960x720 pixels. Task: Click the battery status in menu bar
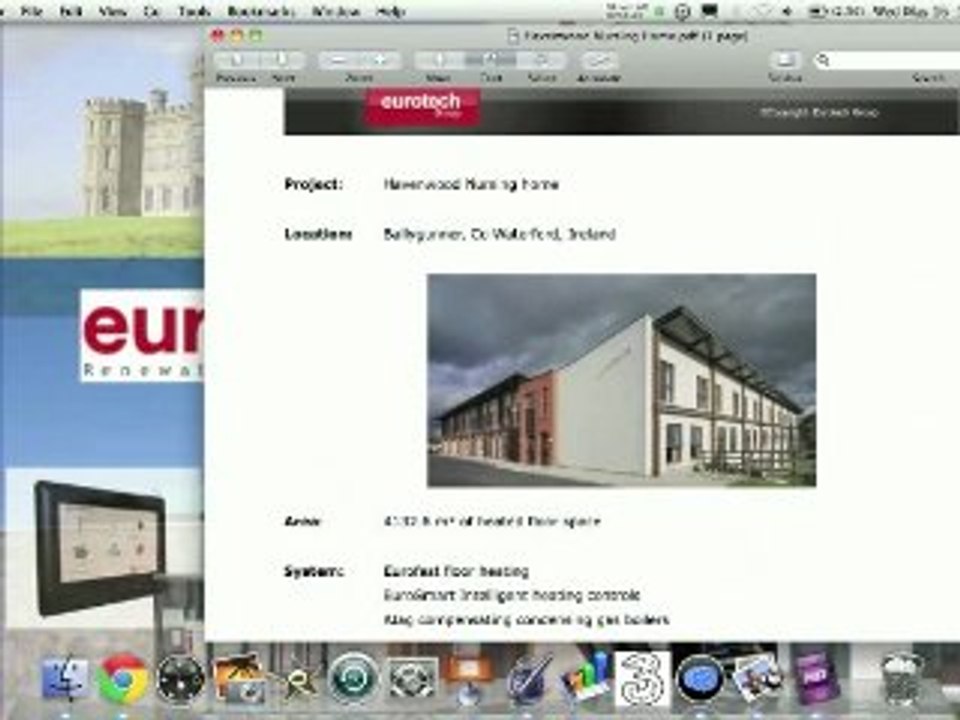(x=836, y=11)
